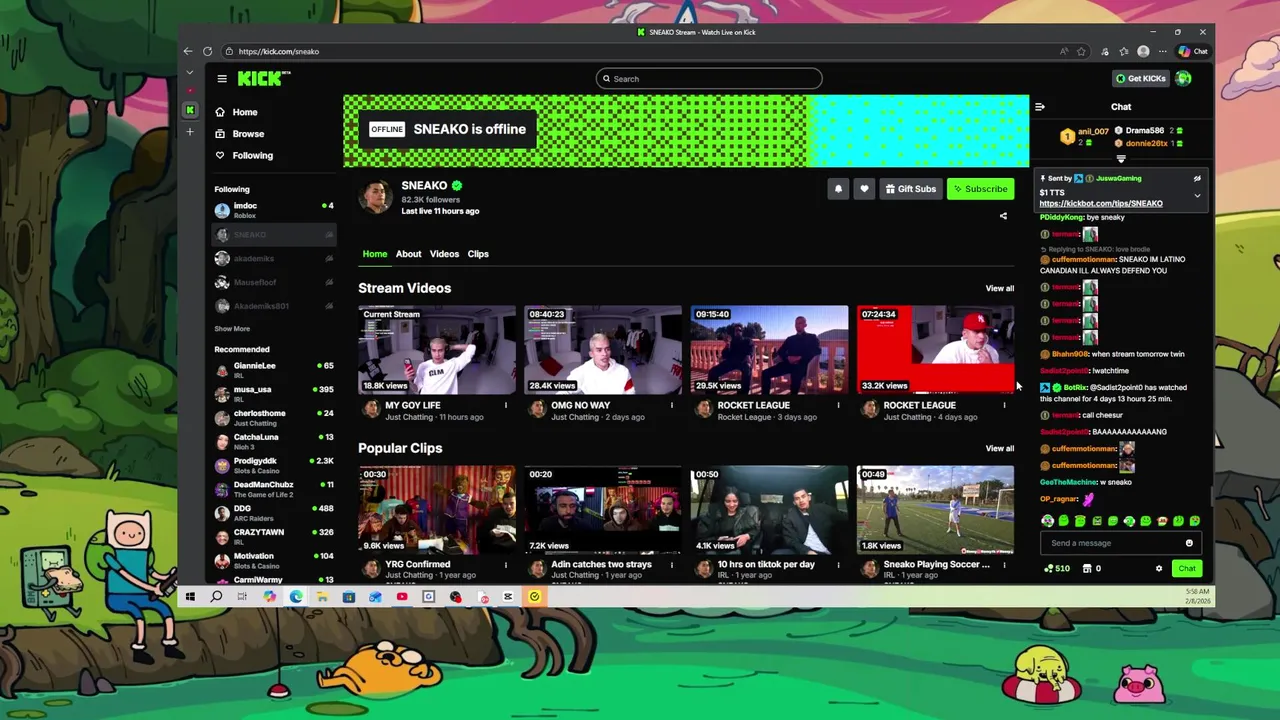Reload the page with refresh icon
1280x720 pixels.
tap(207, 51)
